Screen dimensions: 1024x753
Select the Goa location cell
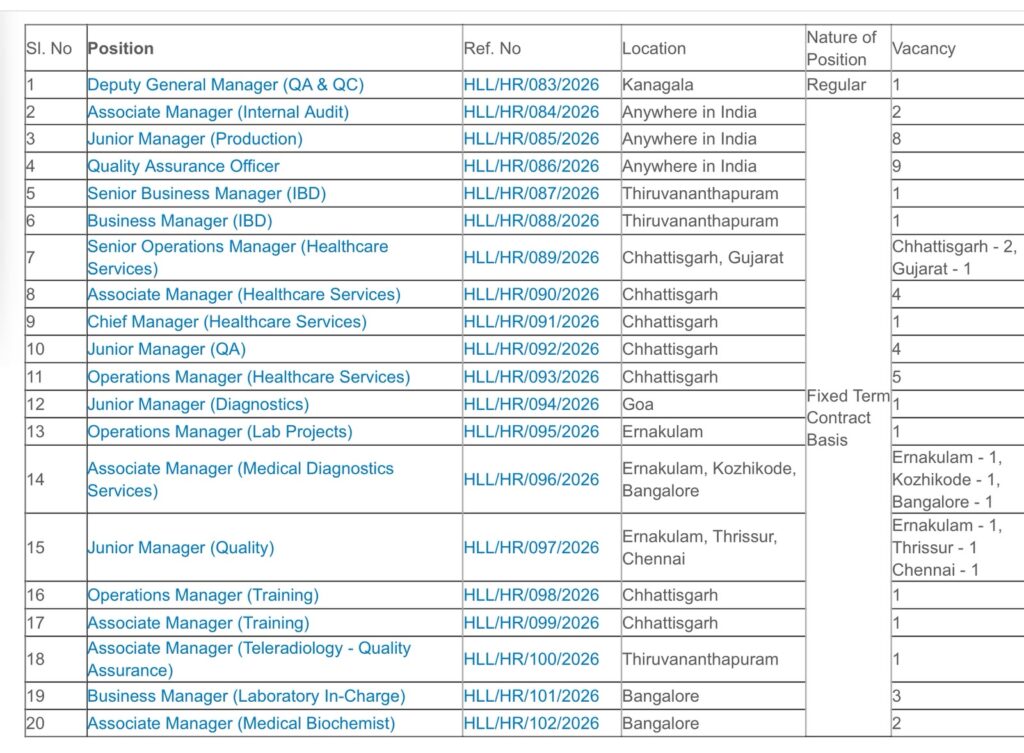point(713,404)
